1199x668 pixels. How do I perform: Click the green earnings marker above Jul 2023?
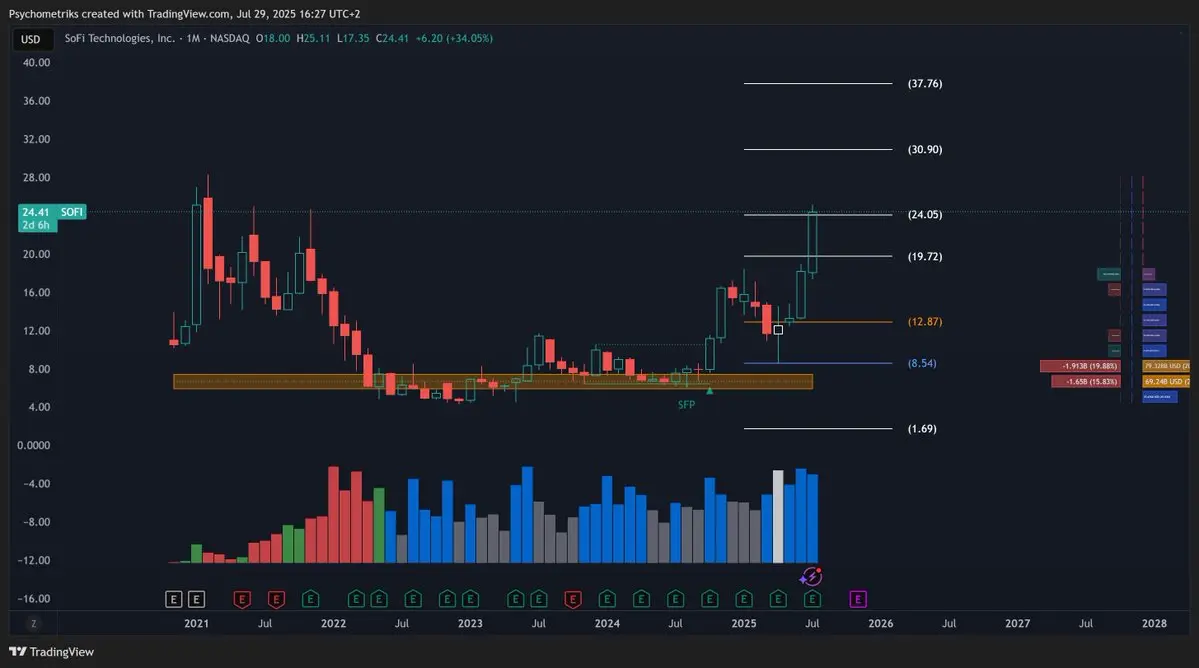tap(538, 599)
